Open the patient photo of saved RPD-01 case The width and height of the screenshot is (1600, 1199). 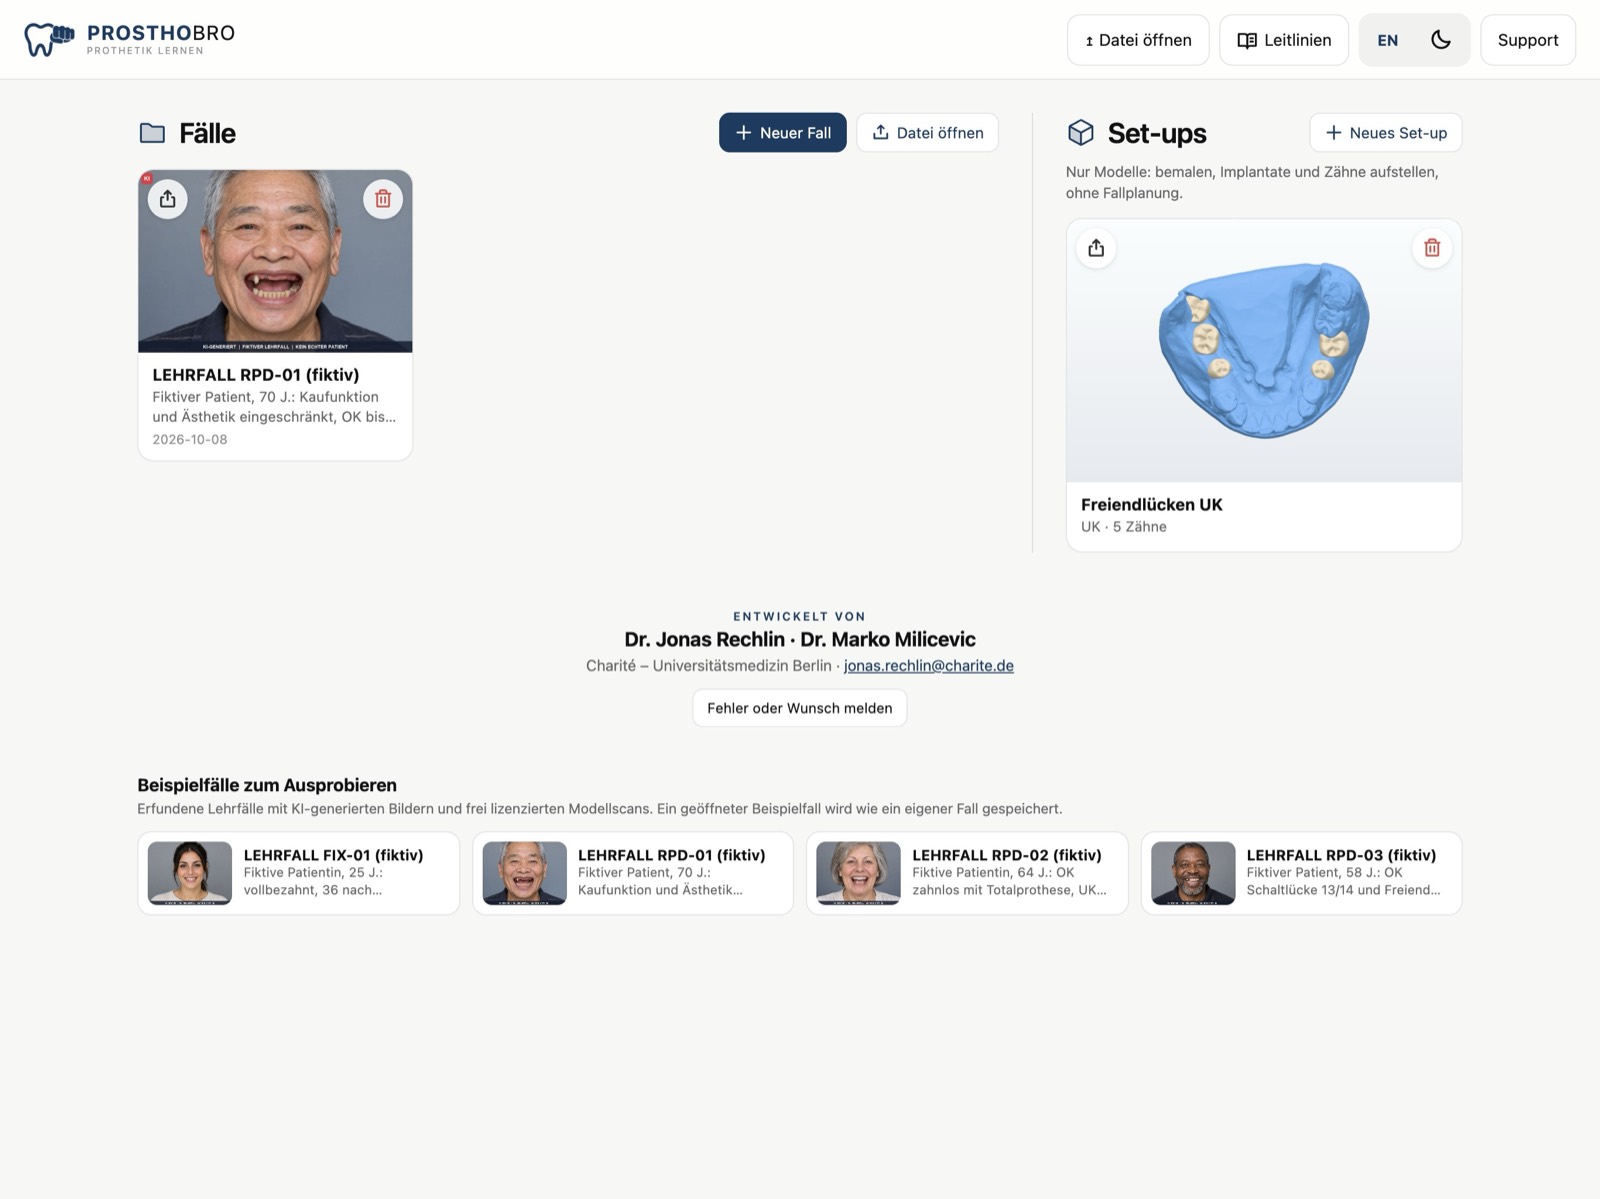[275, 262]
